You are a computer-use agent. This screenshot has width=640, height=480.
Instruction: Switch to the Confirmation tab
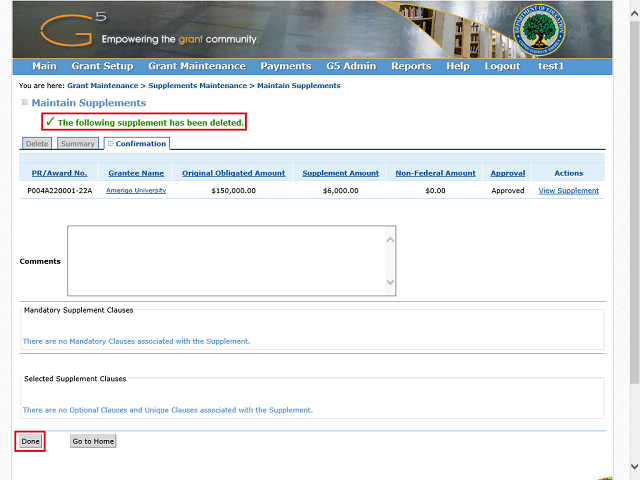[138, 144]
